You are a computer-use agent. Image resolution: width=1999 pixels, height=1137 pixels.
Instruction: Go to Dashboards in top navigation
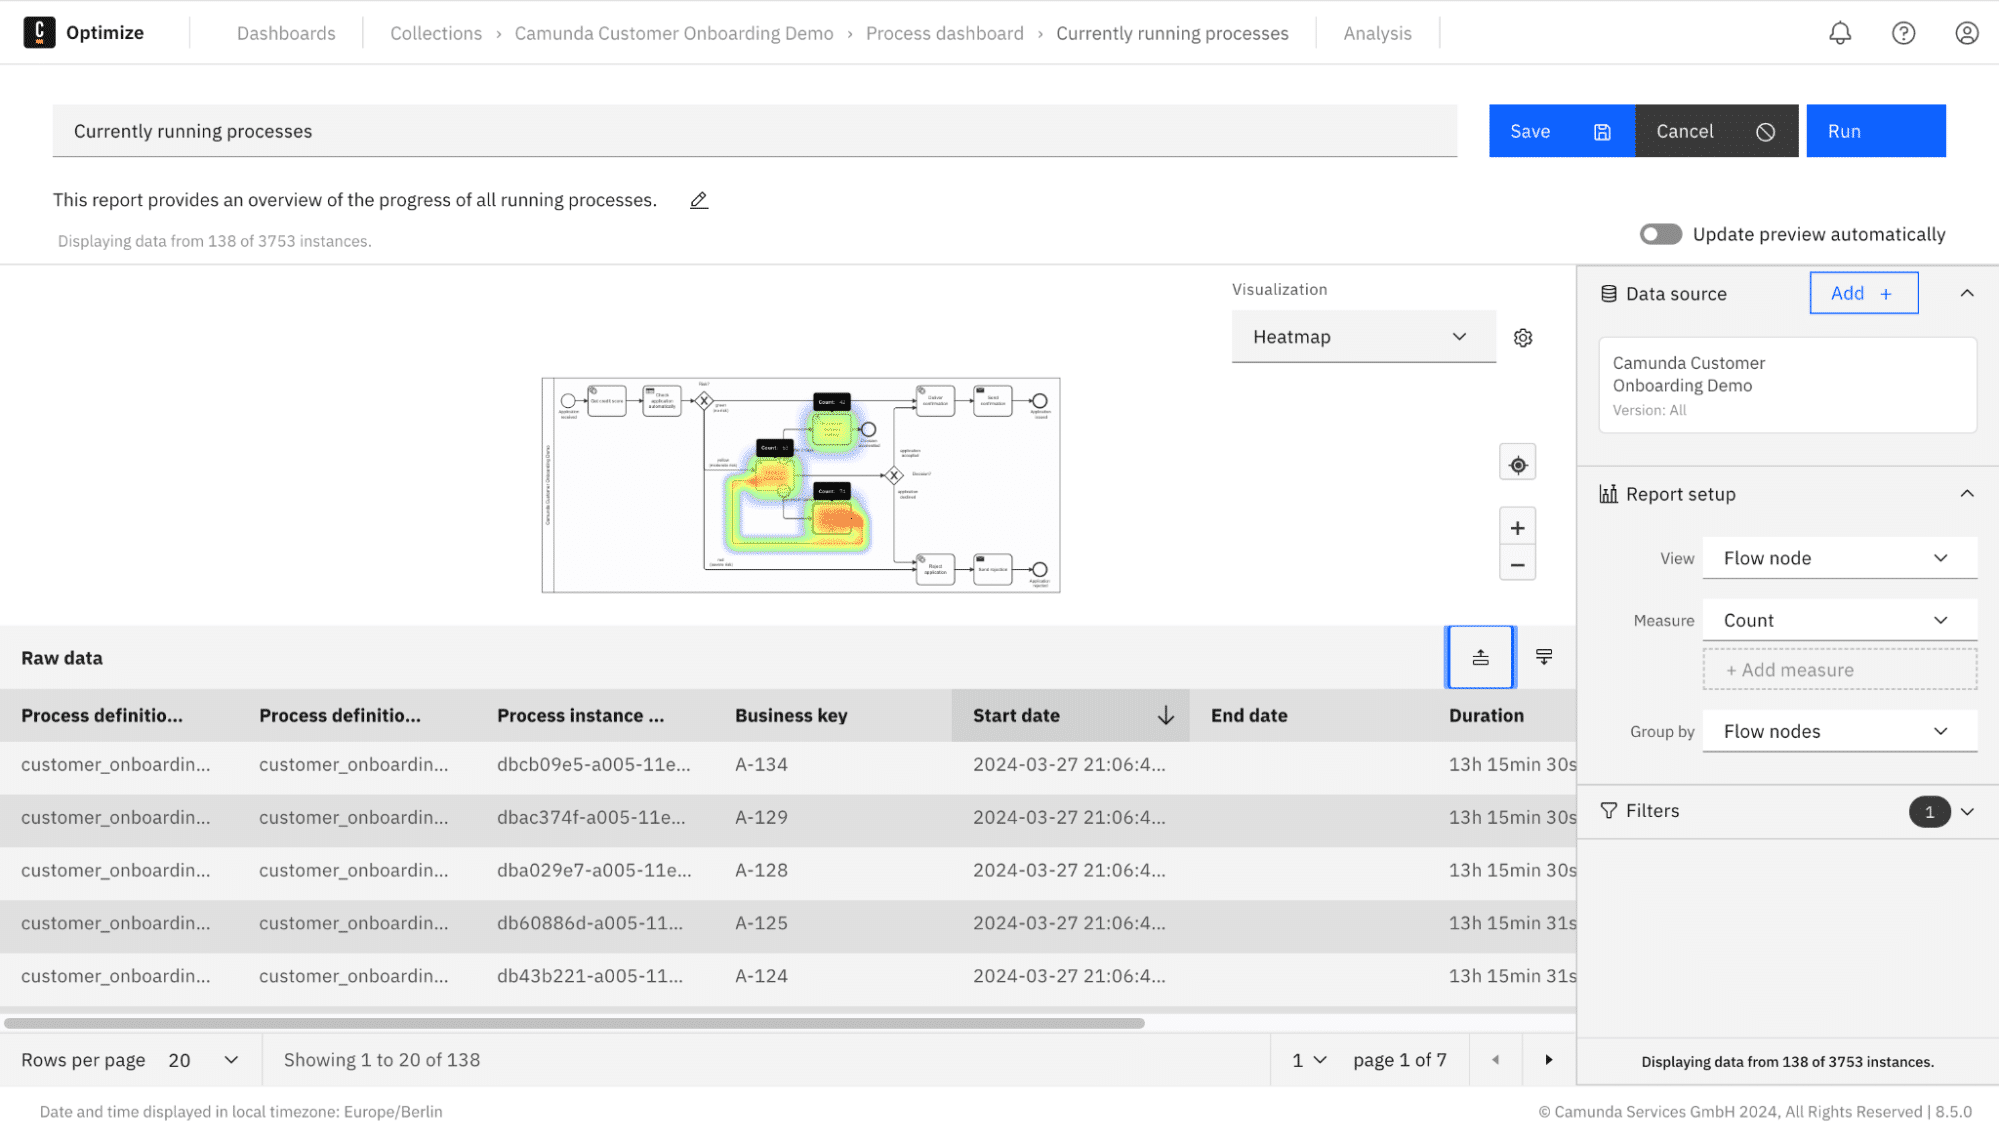(286, 33)
